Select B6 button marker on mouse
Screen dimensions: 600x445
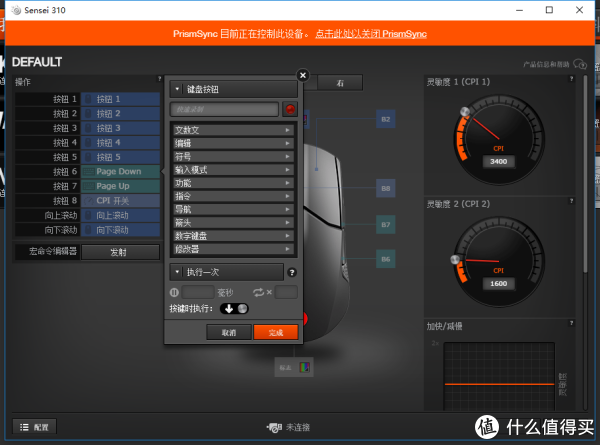(x=385, y=259)
